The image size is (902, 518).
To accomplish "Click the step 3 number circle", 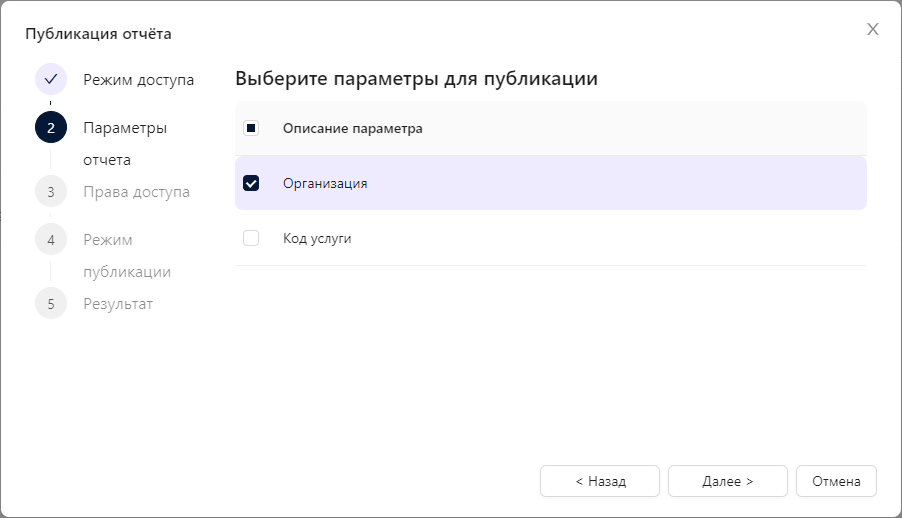I will (51, 191).
